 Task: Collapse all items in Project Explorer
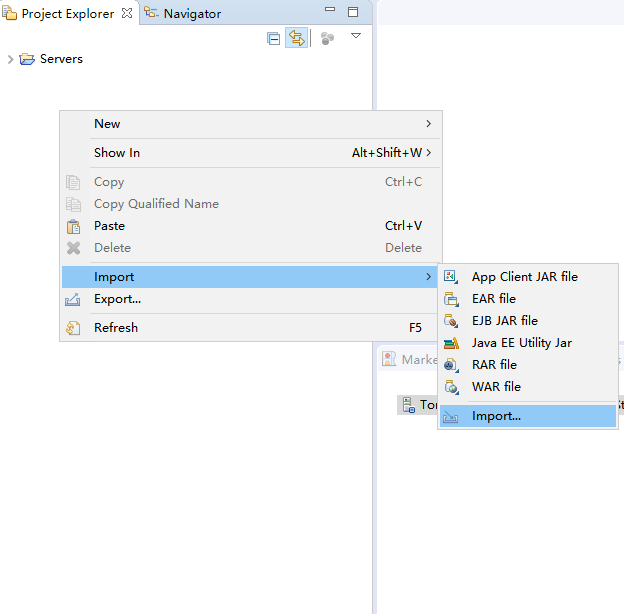tap(274, 38)
